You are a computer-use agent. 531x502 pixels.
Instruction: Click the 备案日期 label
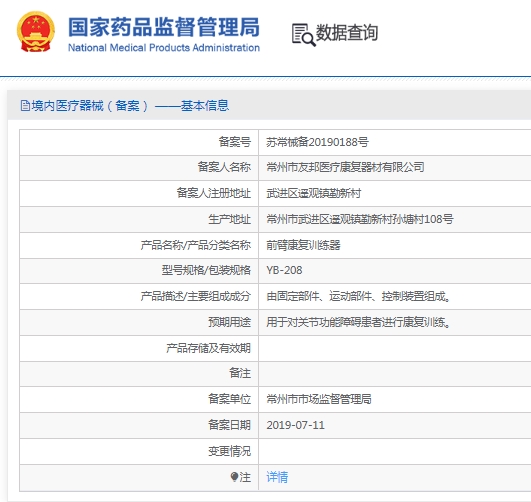click(230, 425)
